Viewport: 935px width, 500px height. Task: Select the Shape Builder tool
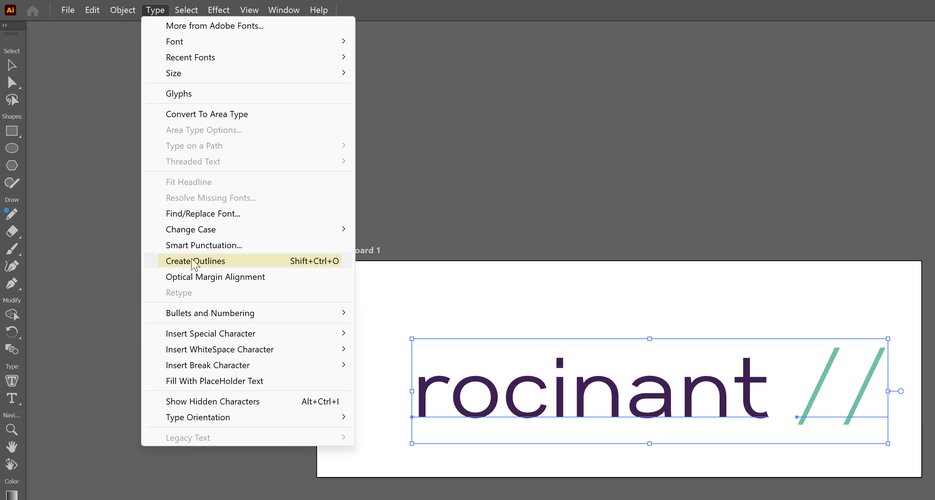point(11,314)
